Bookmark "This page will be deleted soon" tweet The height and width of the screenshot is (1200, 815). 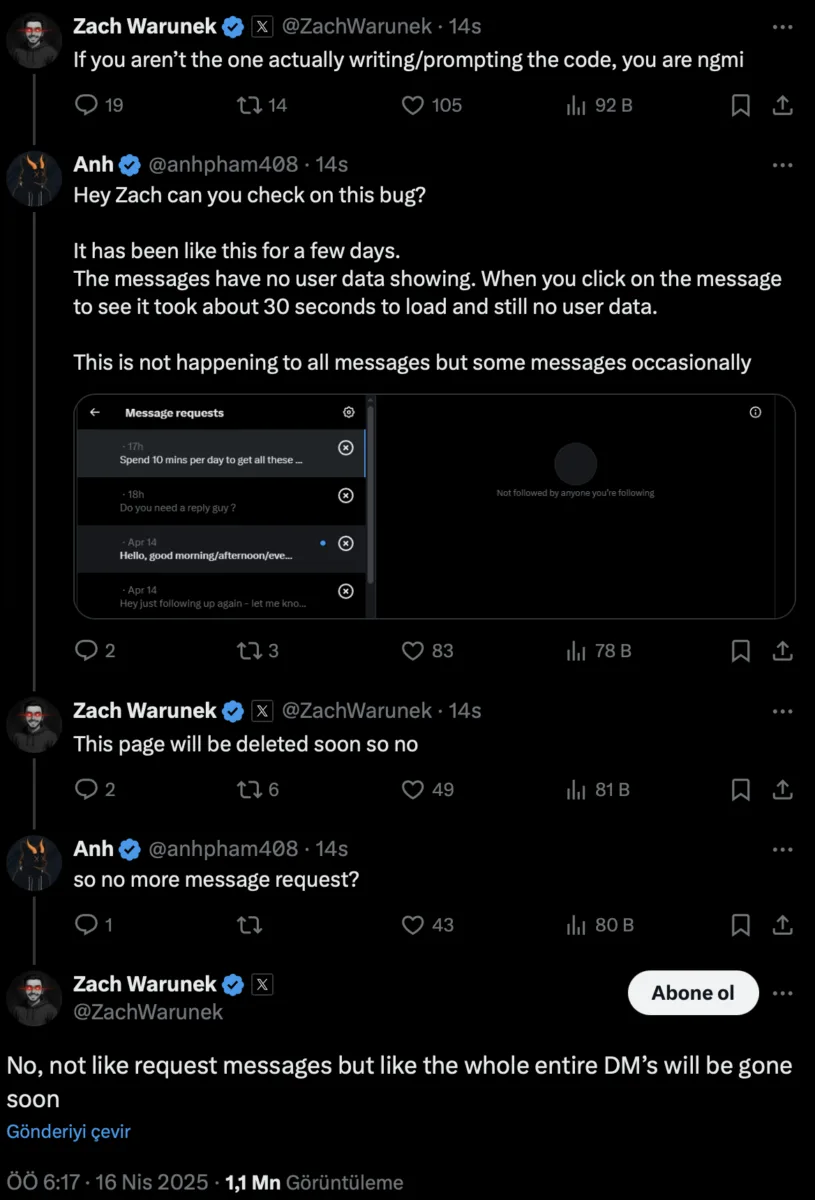coord(740,790)
